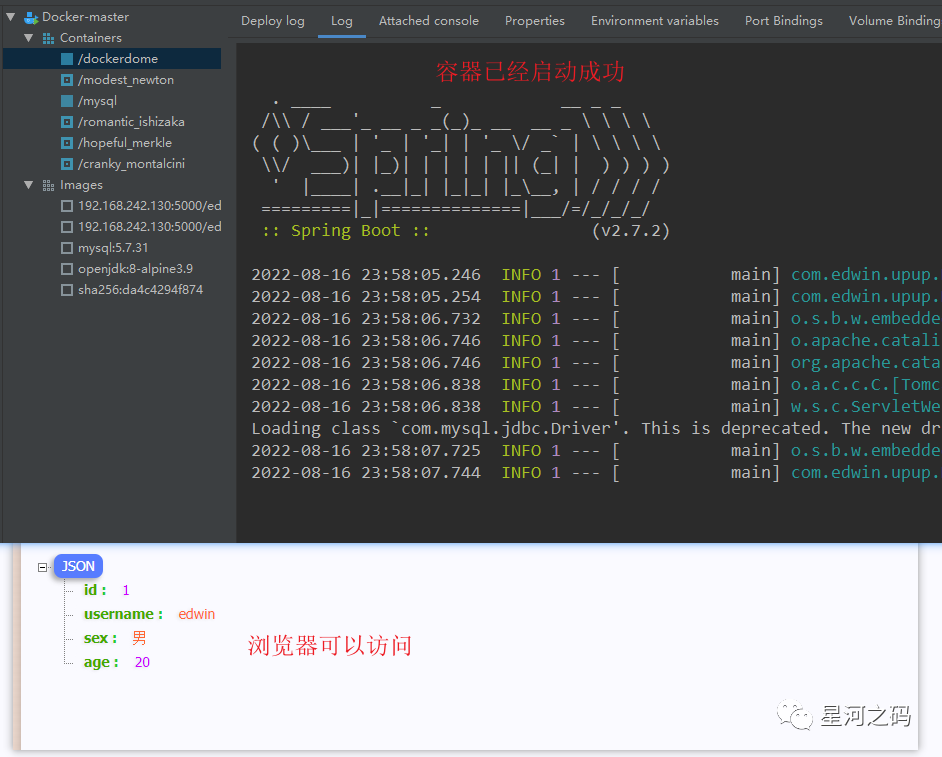Open the Port Bindings tab
Viewport: 942px width, 757px height.
(x=783, y=20)
